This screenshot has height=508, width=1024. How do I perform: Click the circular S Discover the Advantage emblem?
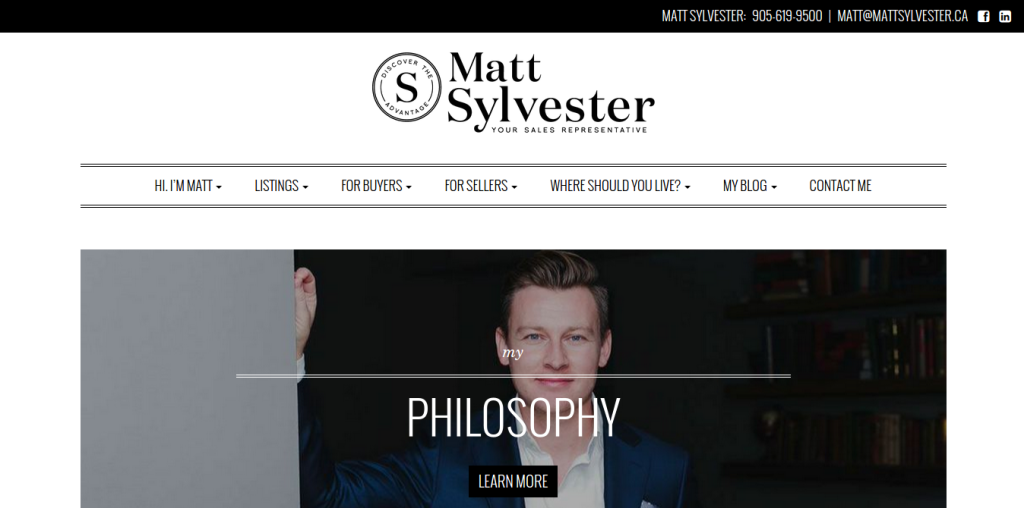click(x=406, y=87)
